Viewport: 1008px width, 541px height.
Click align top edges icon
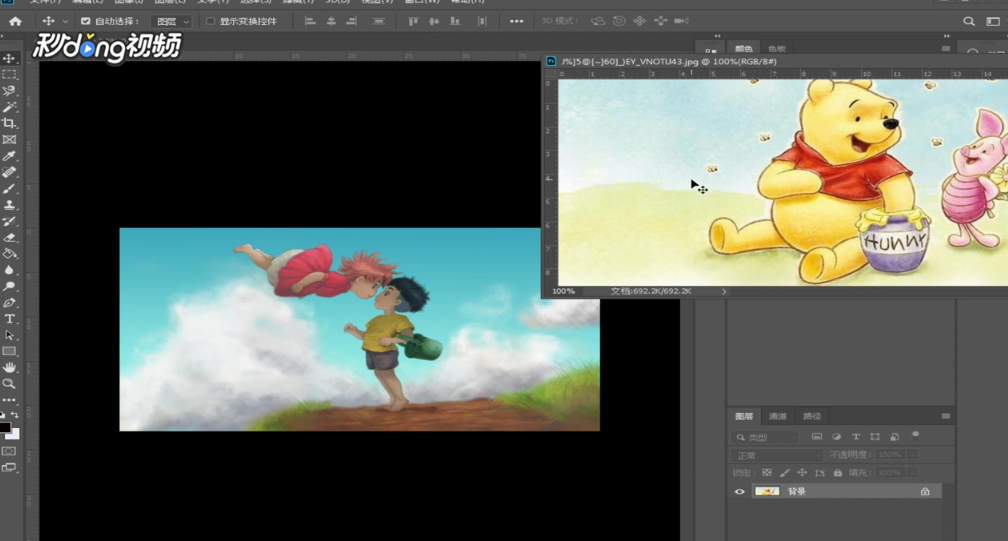click(x=413, y=21)
